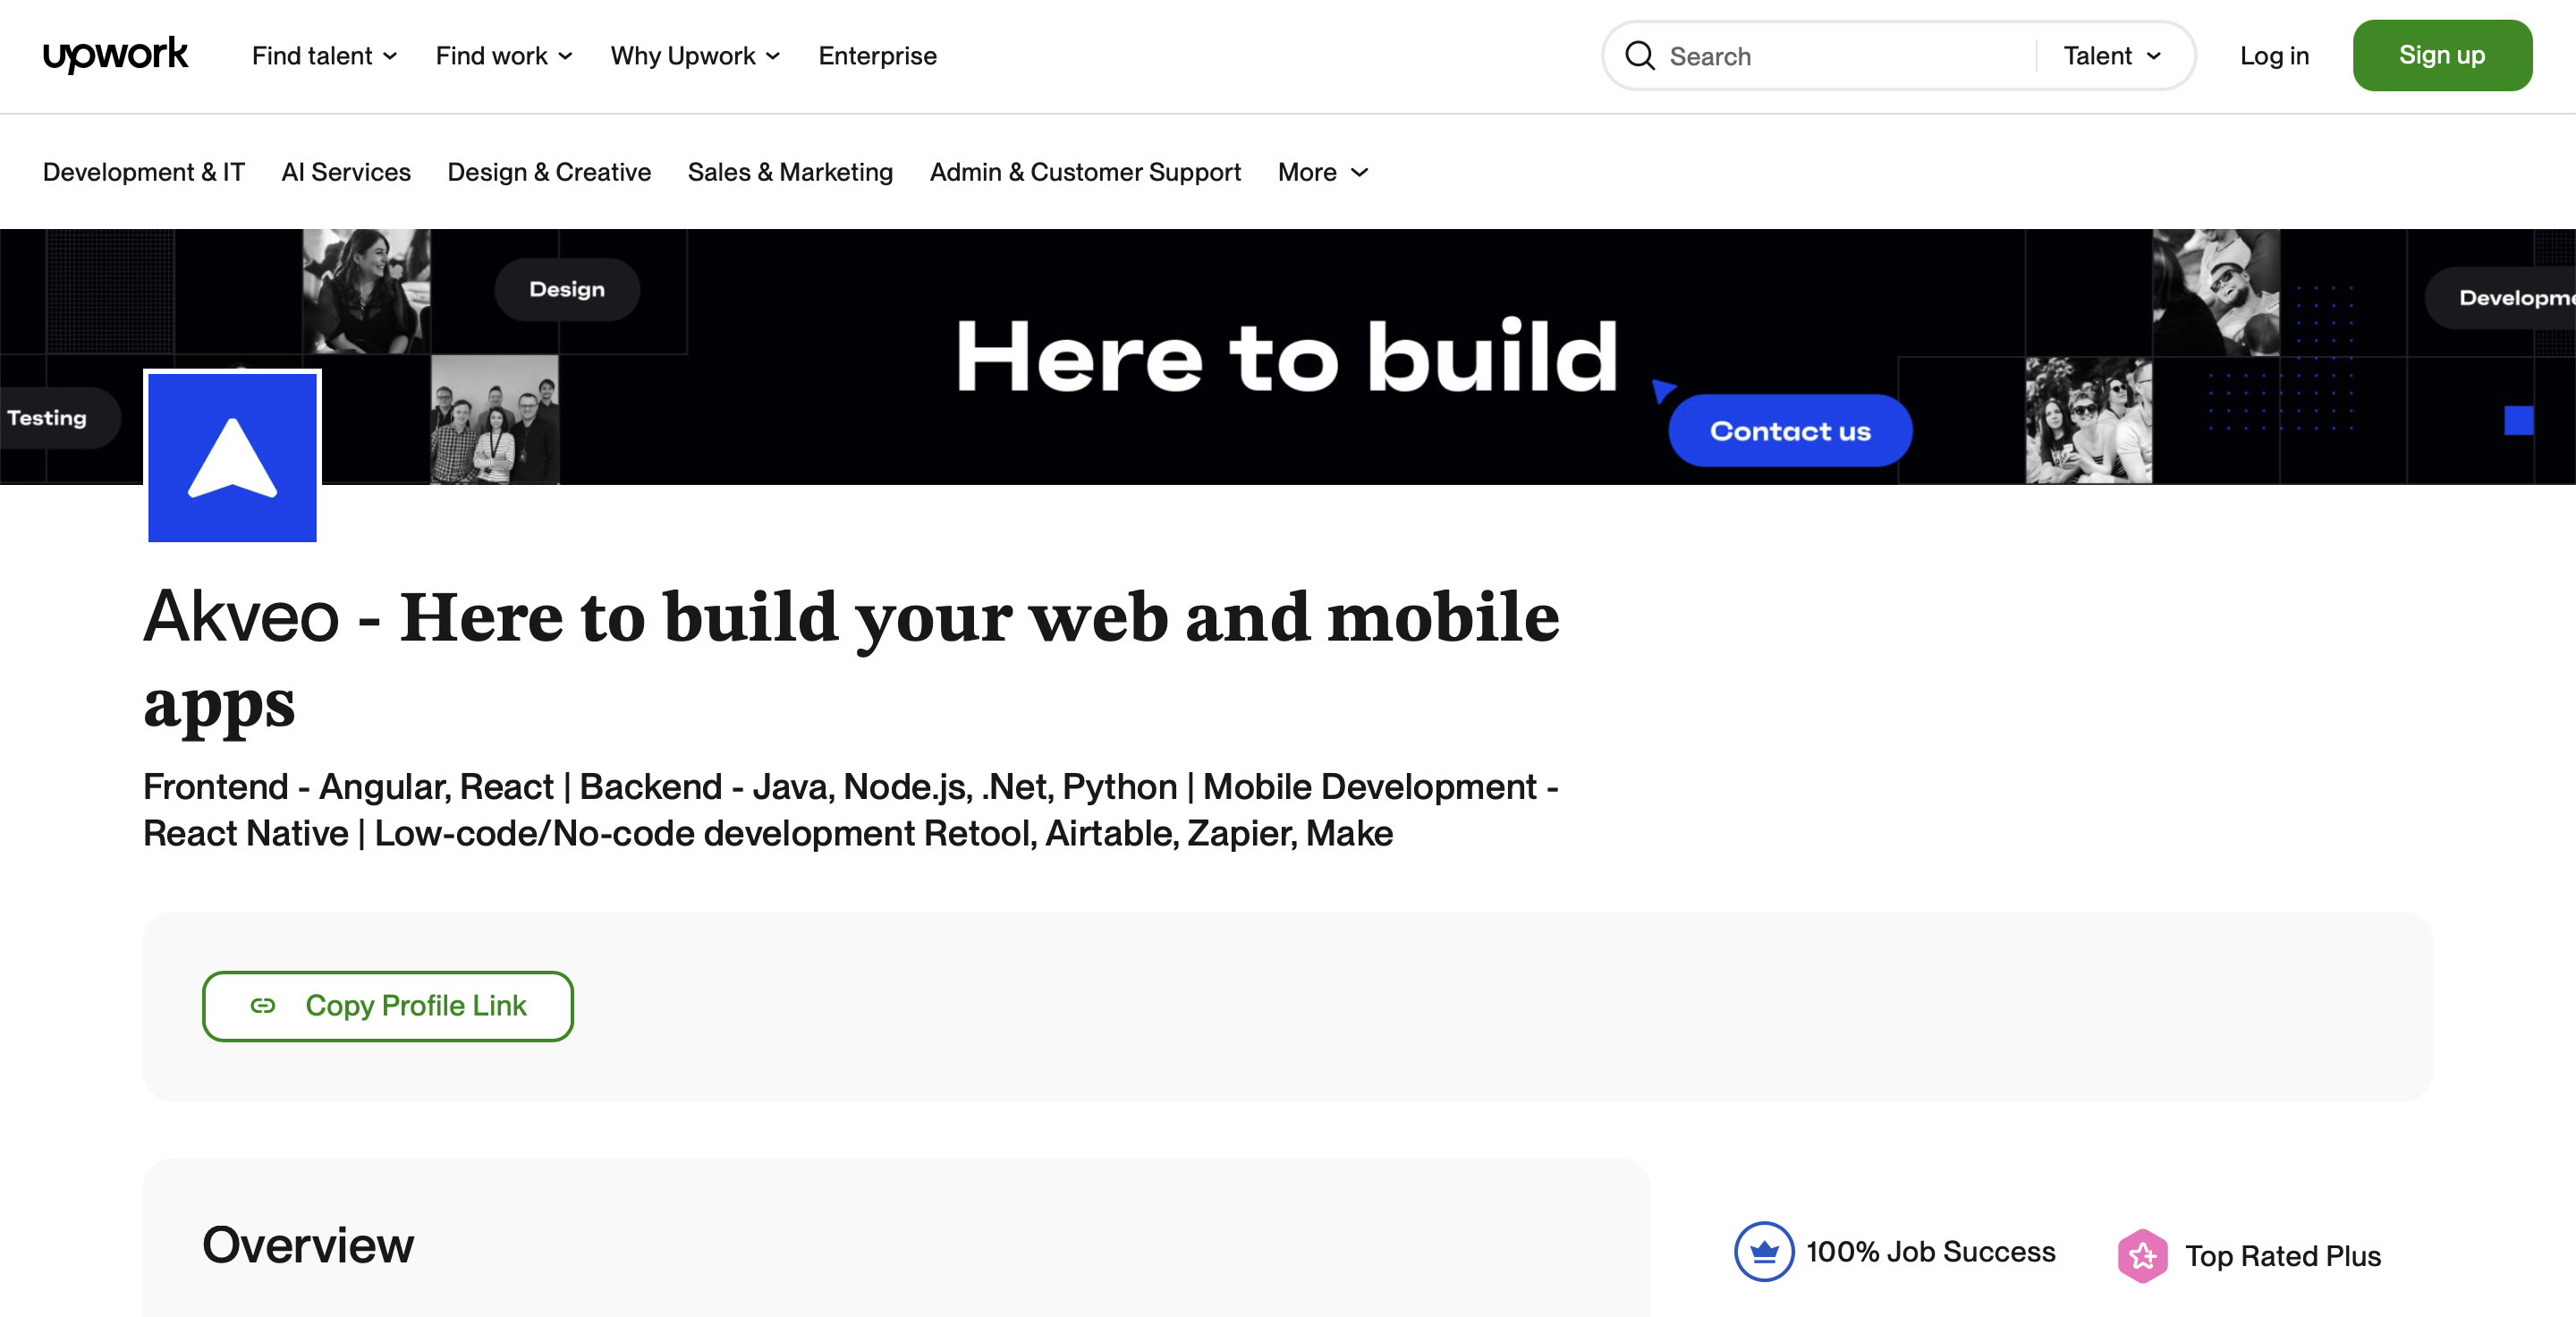This screenshot has height=1317, width=2576.
Task: Click the team group photo in banner
Action: point(494,420)
